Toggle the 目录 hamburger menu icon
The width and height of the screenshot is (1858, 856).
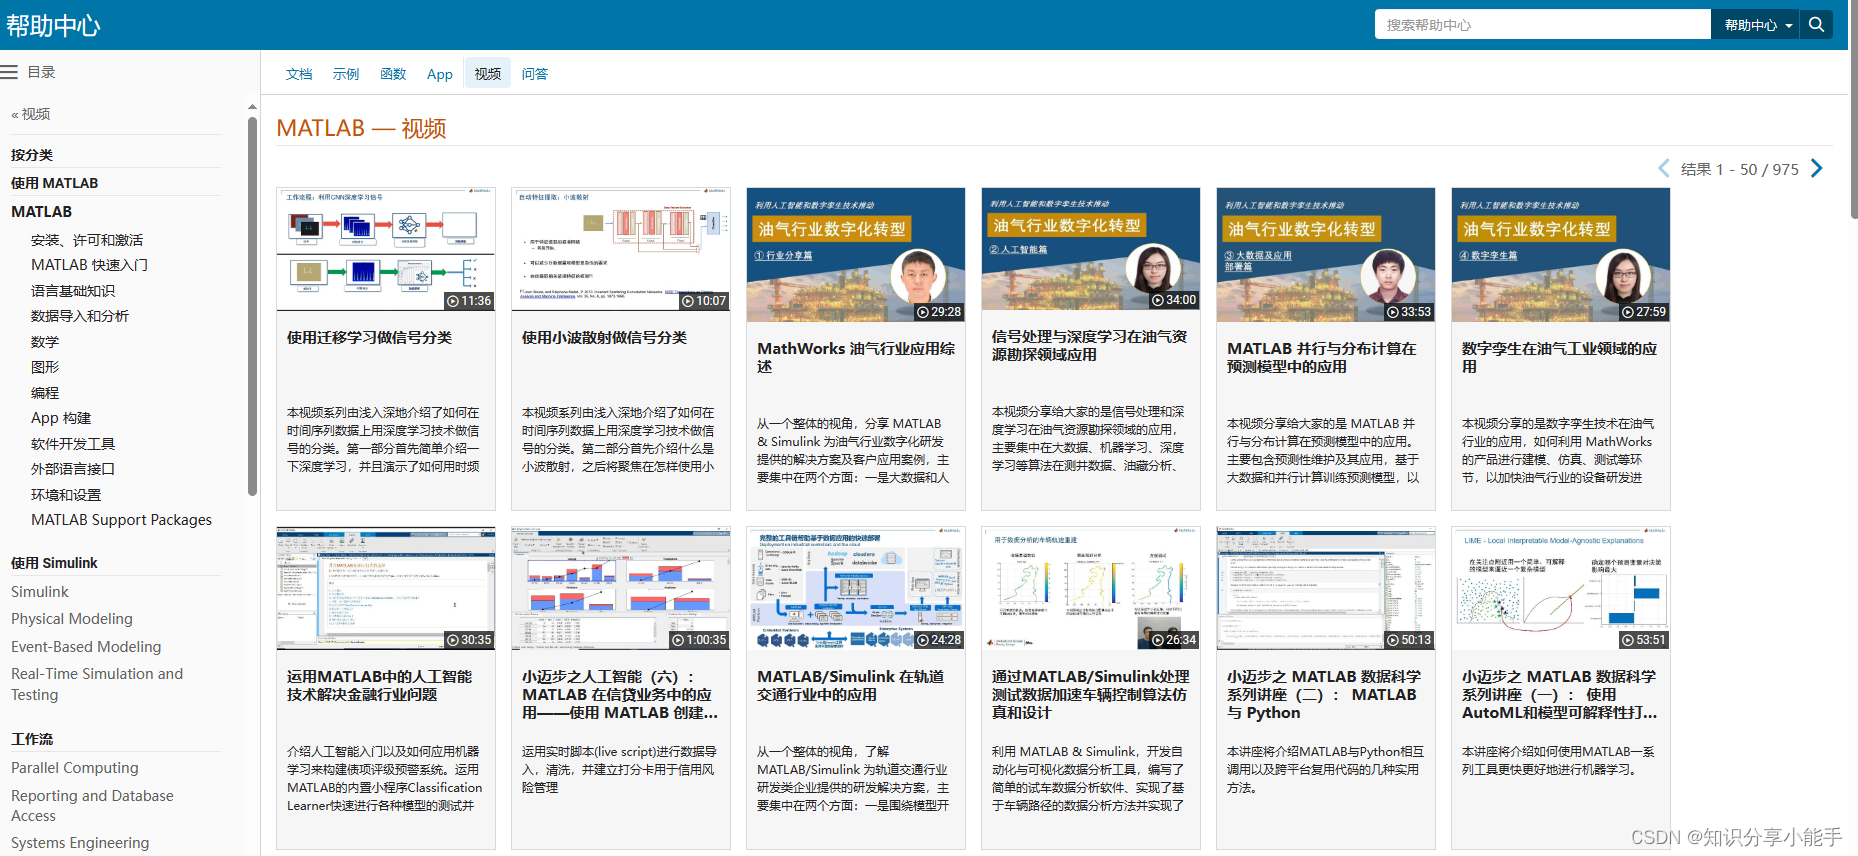10,72
